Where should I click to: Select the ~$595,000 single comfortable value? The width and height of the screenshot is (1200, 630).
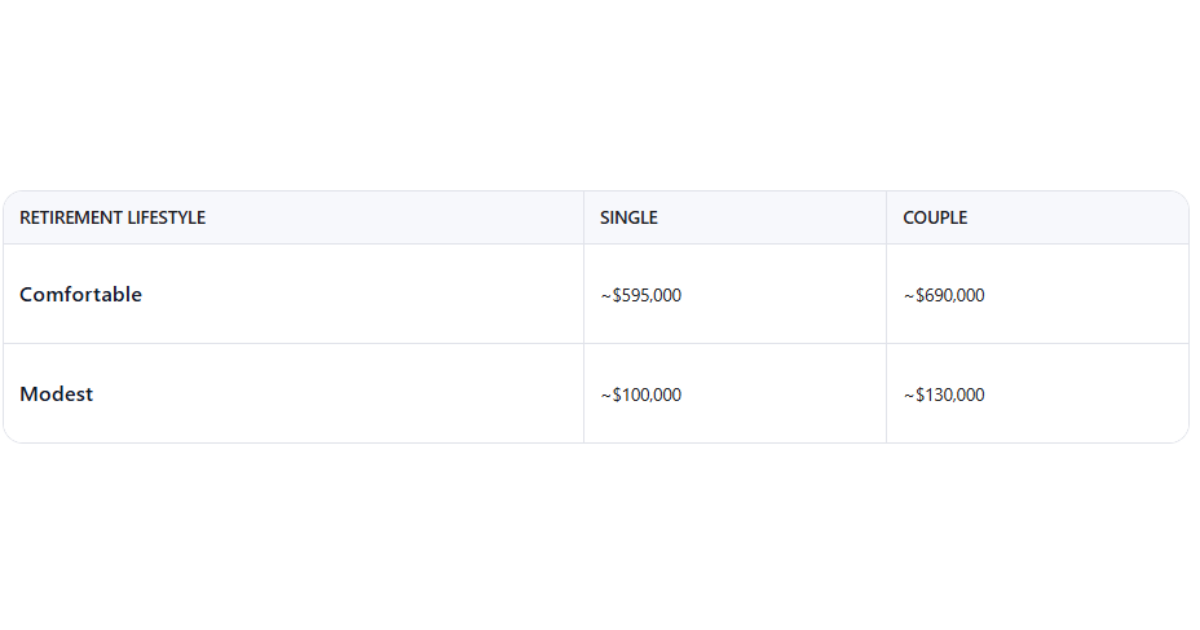641,295
